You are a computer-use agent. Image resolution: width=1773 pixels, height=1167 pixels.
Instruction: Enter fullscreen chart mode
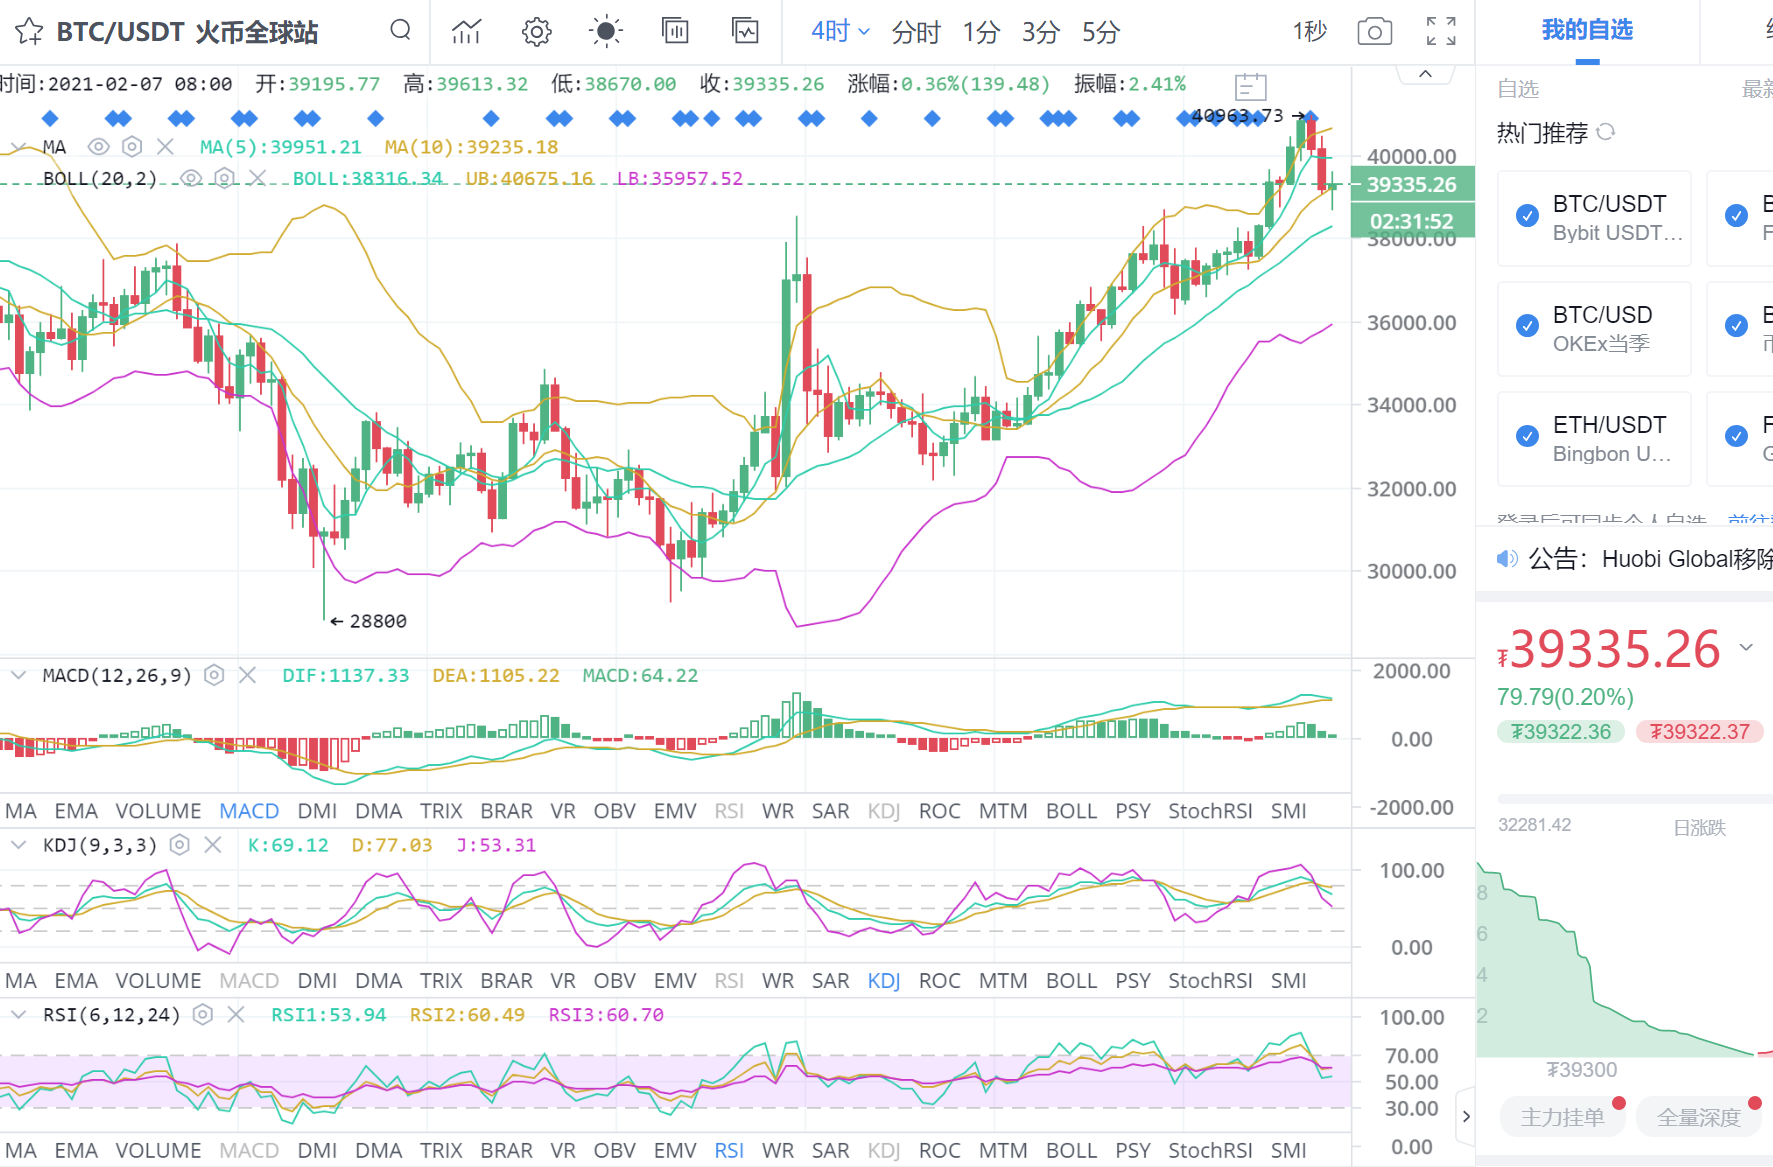click(x=1440, y=32)
